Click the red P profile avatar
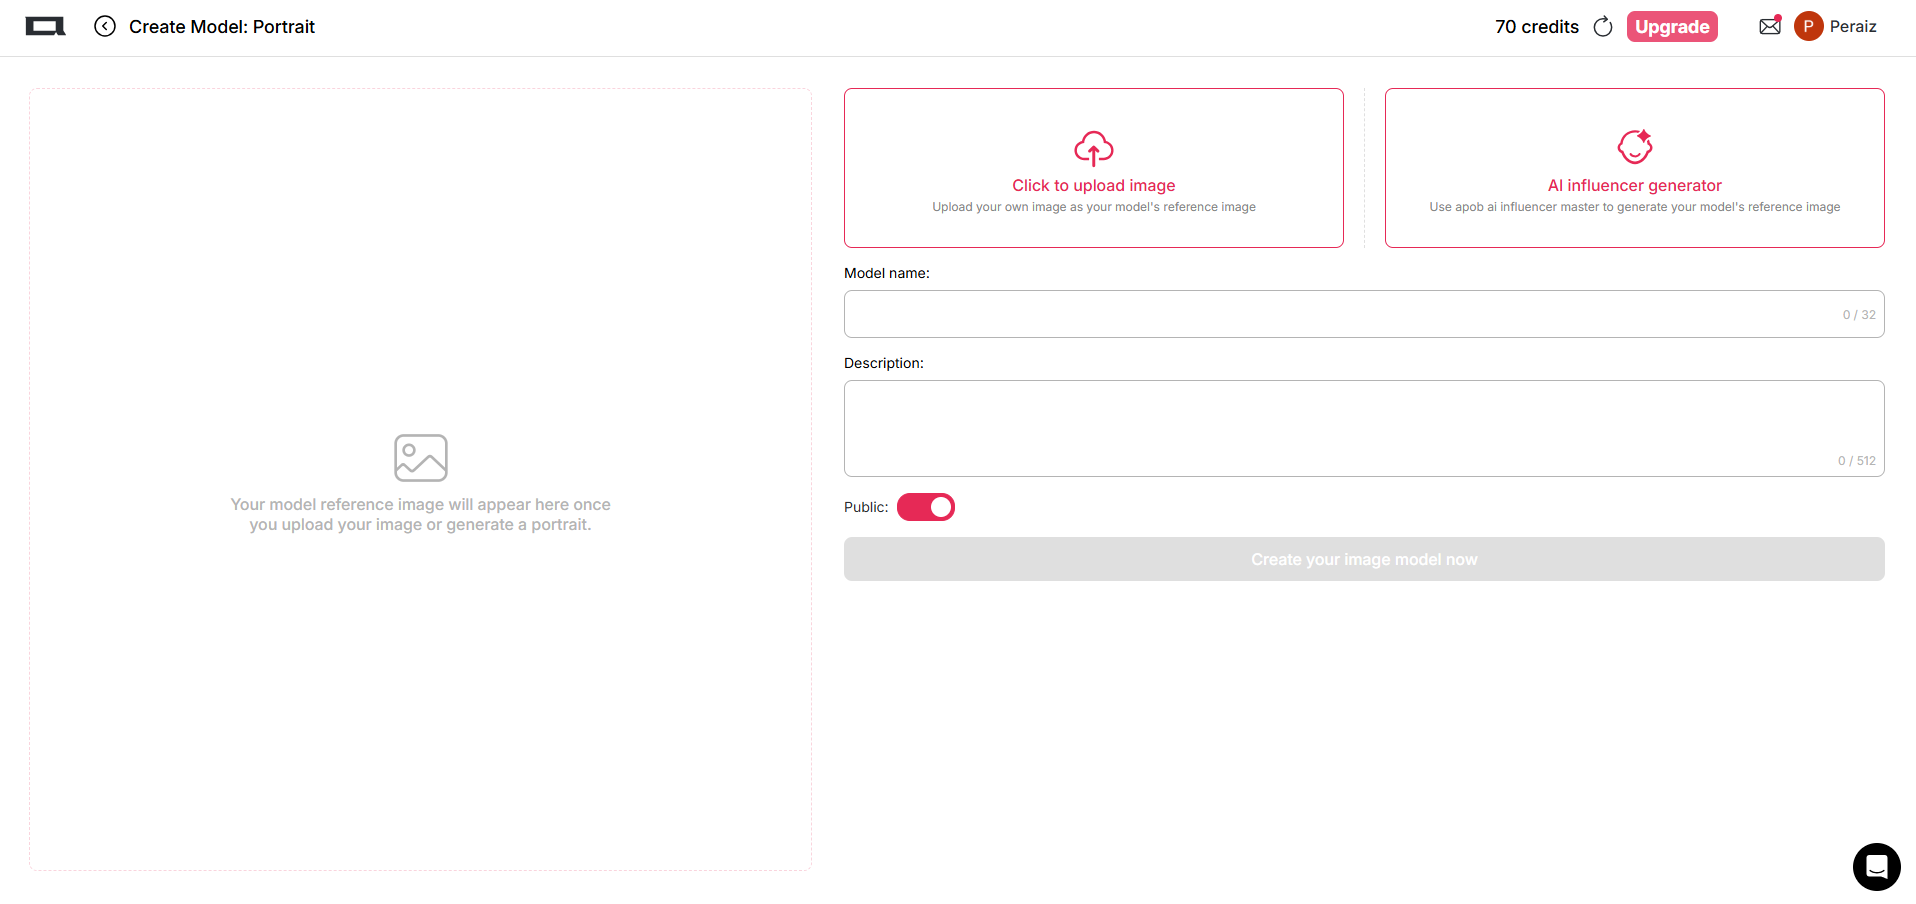 pos(1808,27)
